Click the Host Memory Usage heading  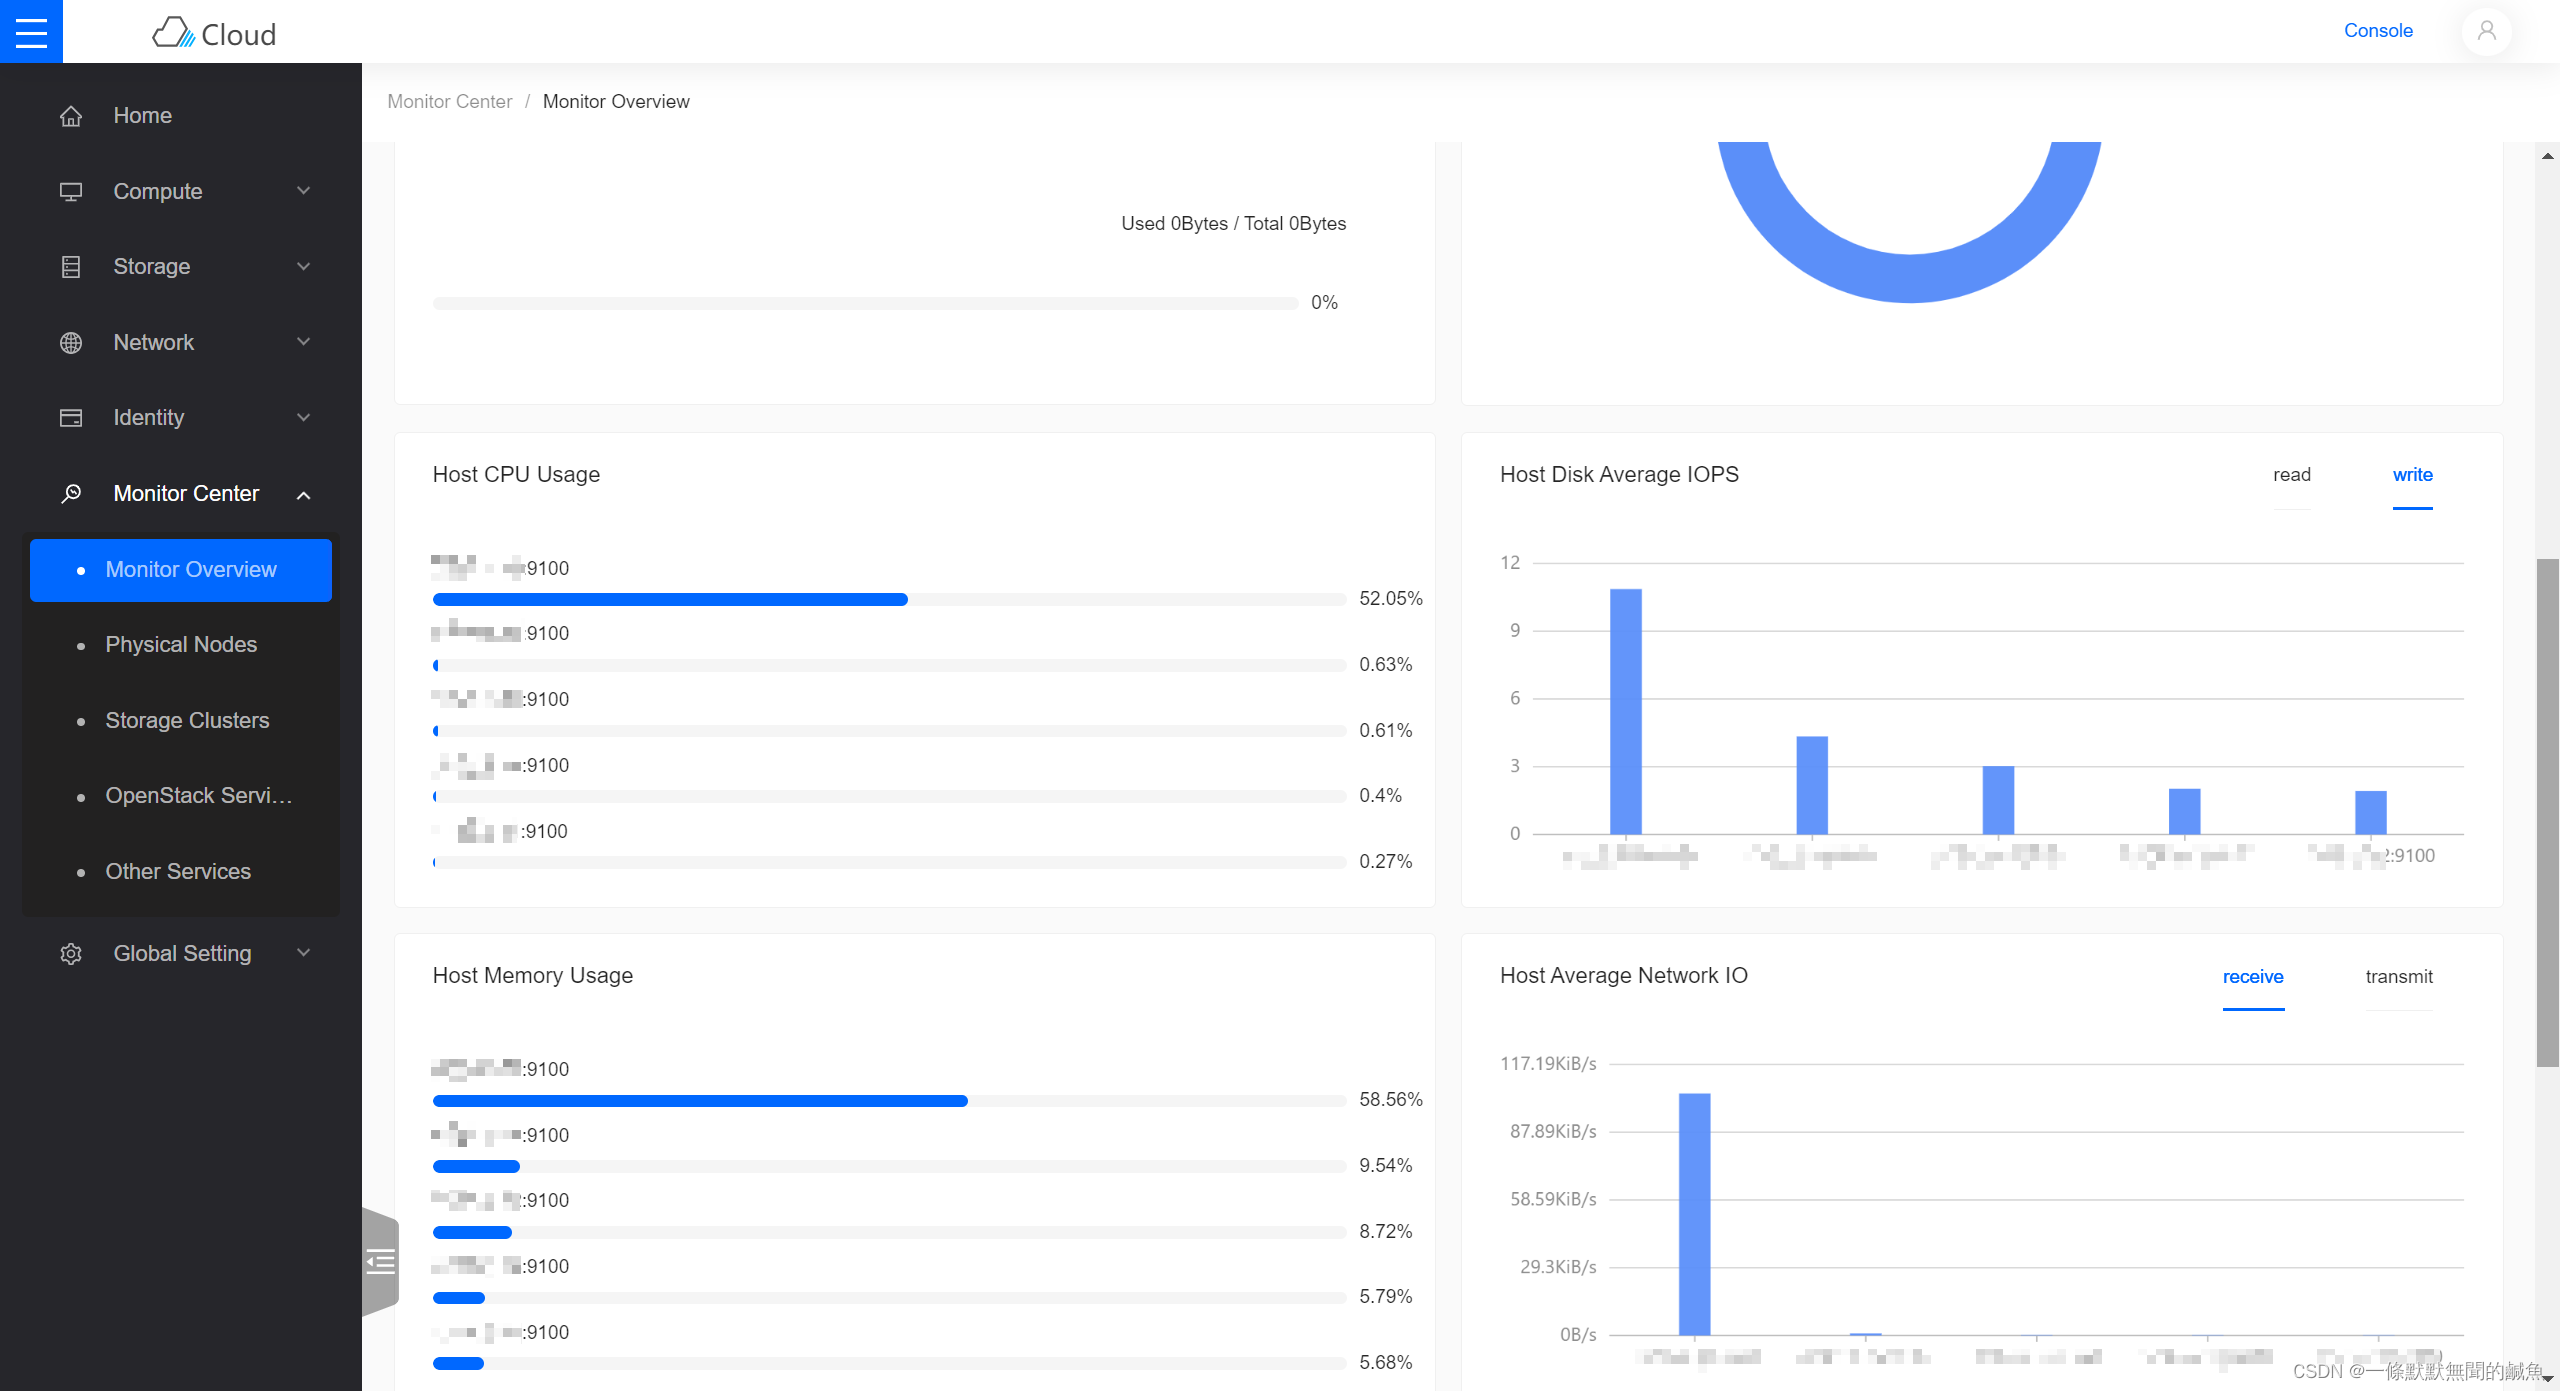click(x=533, y=976)
